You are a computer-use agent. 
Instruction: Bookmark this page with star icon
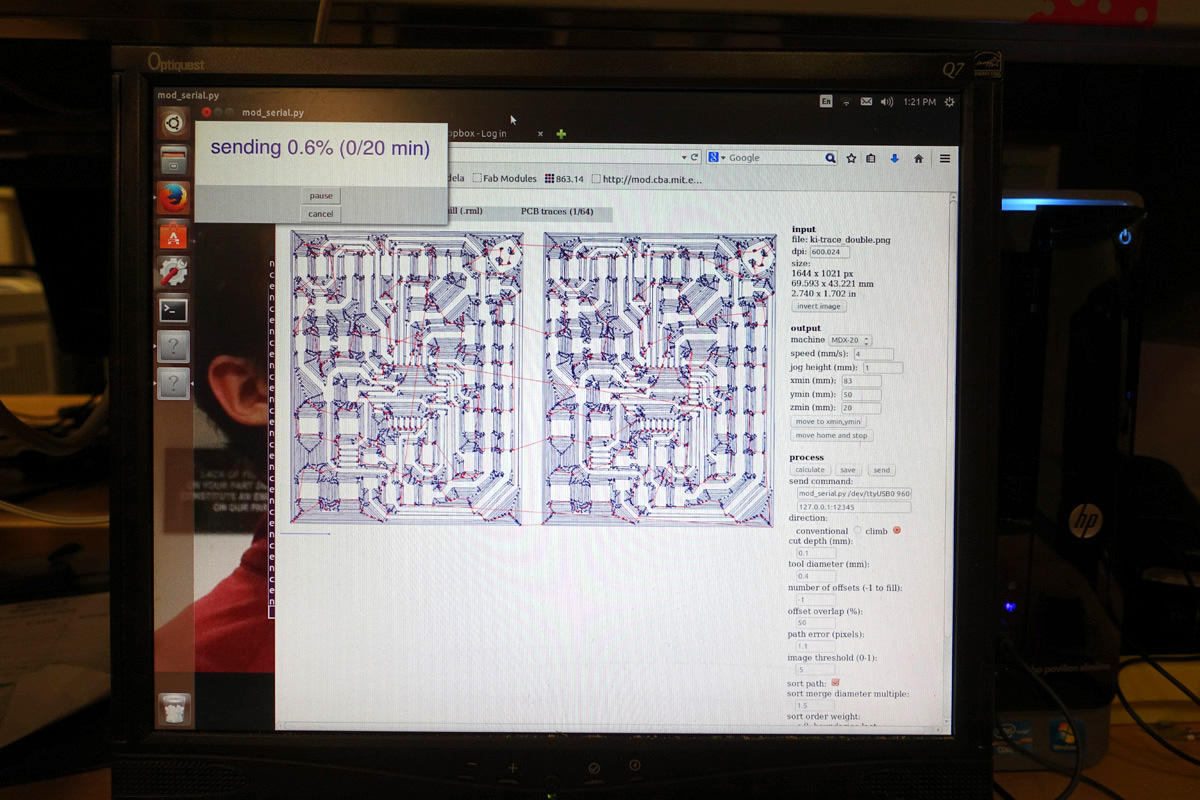[x=851, y=158]
